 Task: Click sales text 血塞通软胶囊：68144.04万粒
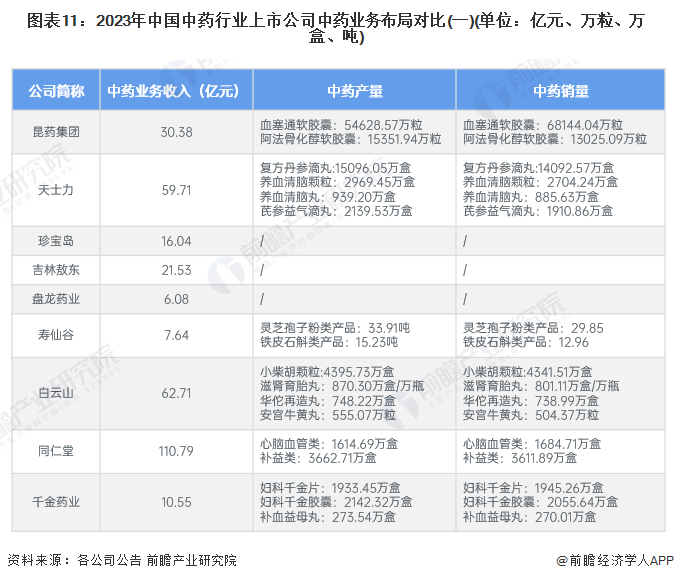543,125
